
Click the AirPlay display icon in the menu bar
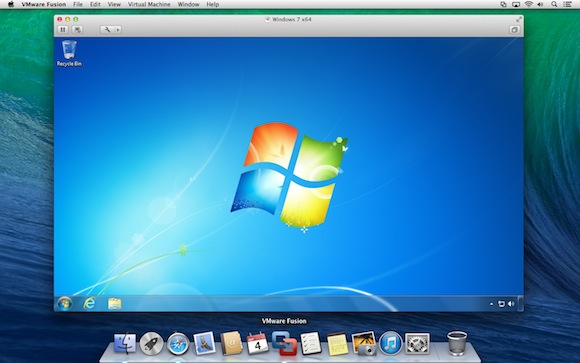516,4
